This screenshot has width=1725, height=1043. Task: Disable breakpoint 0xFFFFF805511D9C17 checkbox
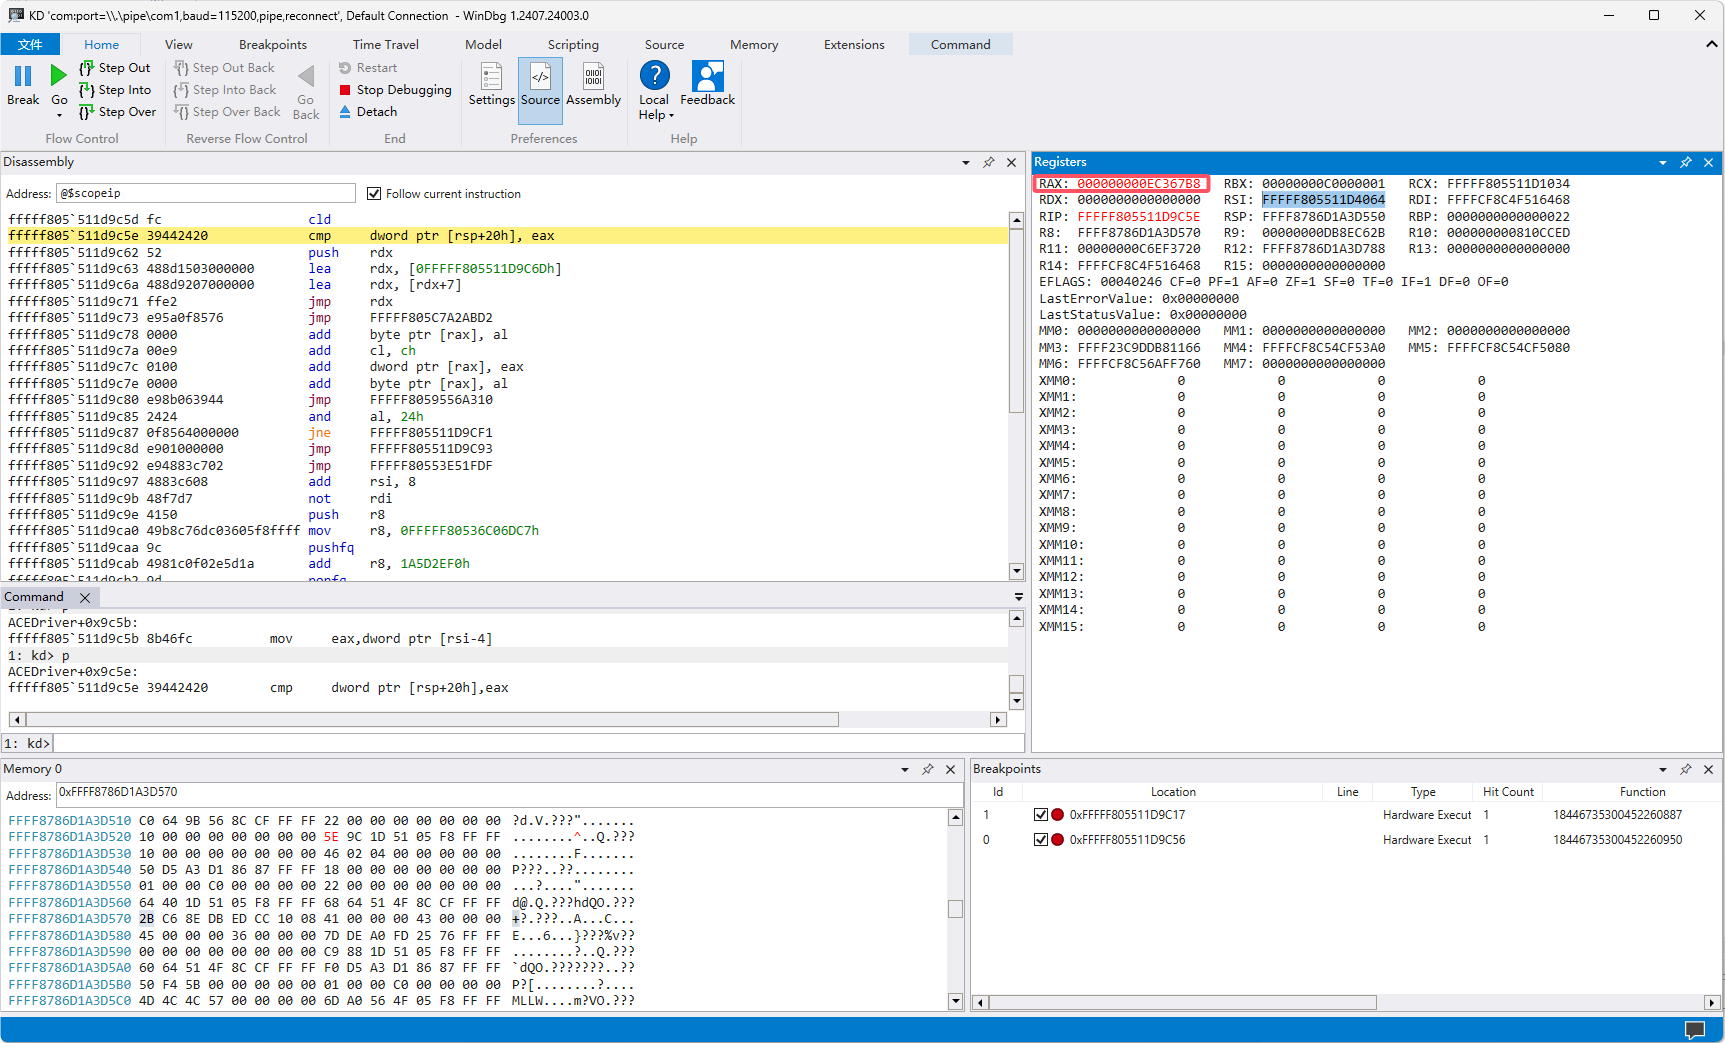[x=1041, y=815]
